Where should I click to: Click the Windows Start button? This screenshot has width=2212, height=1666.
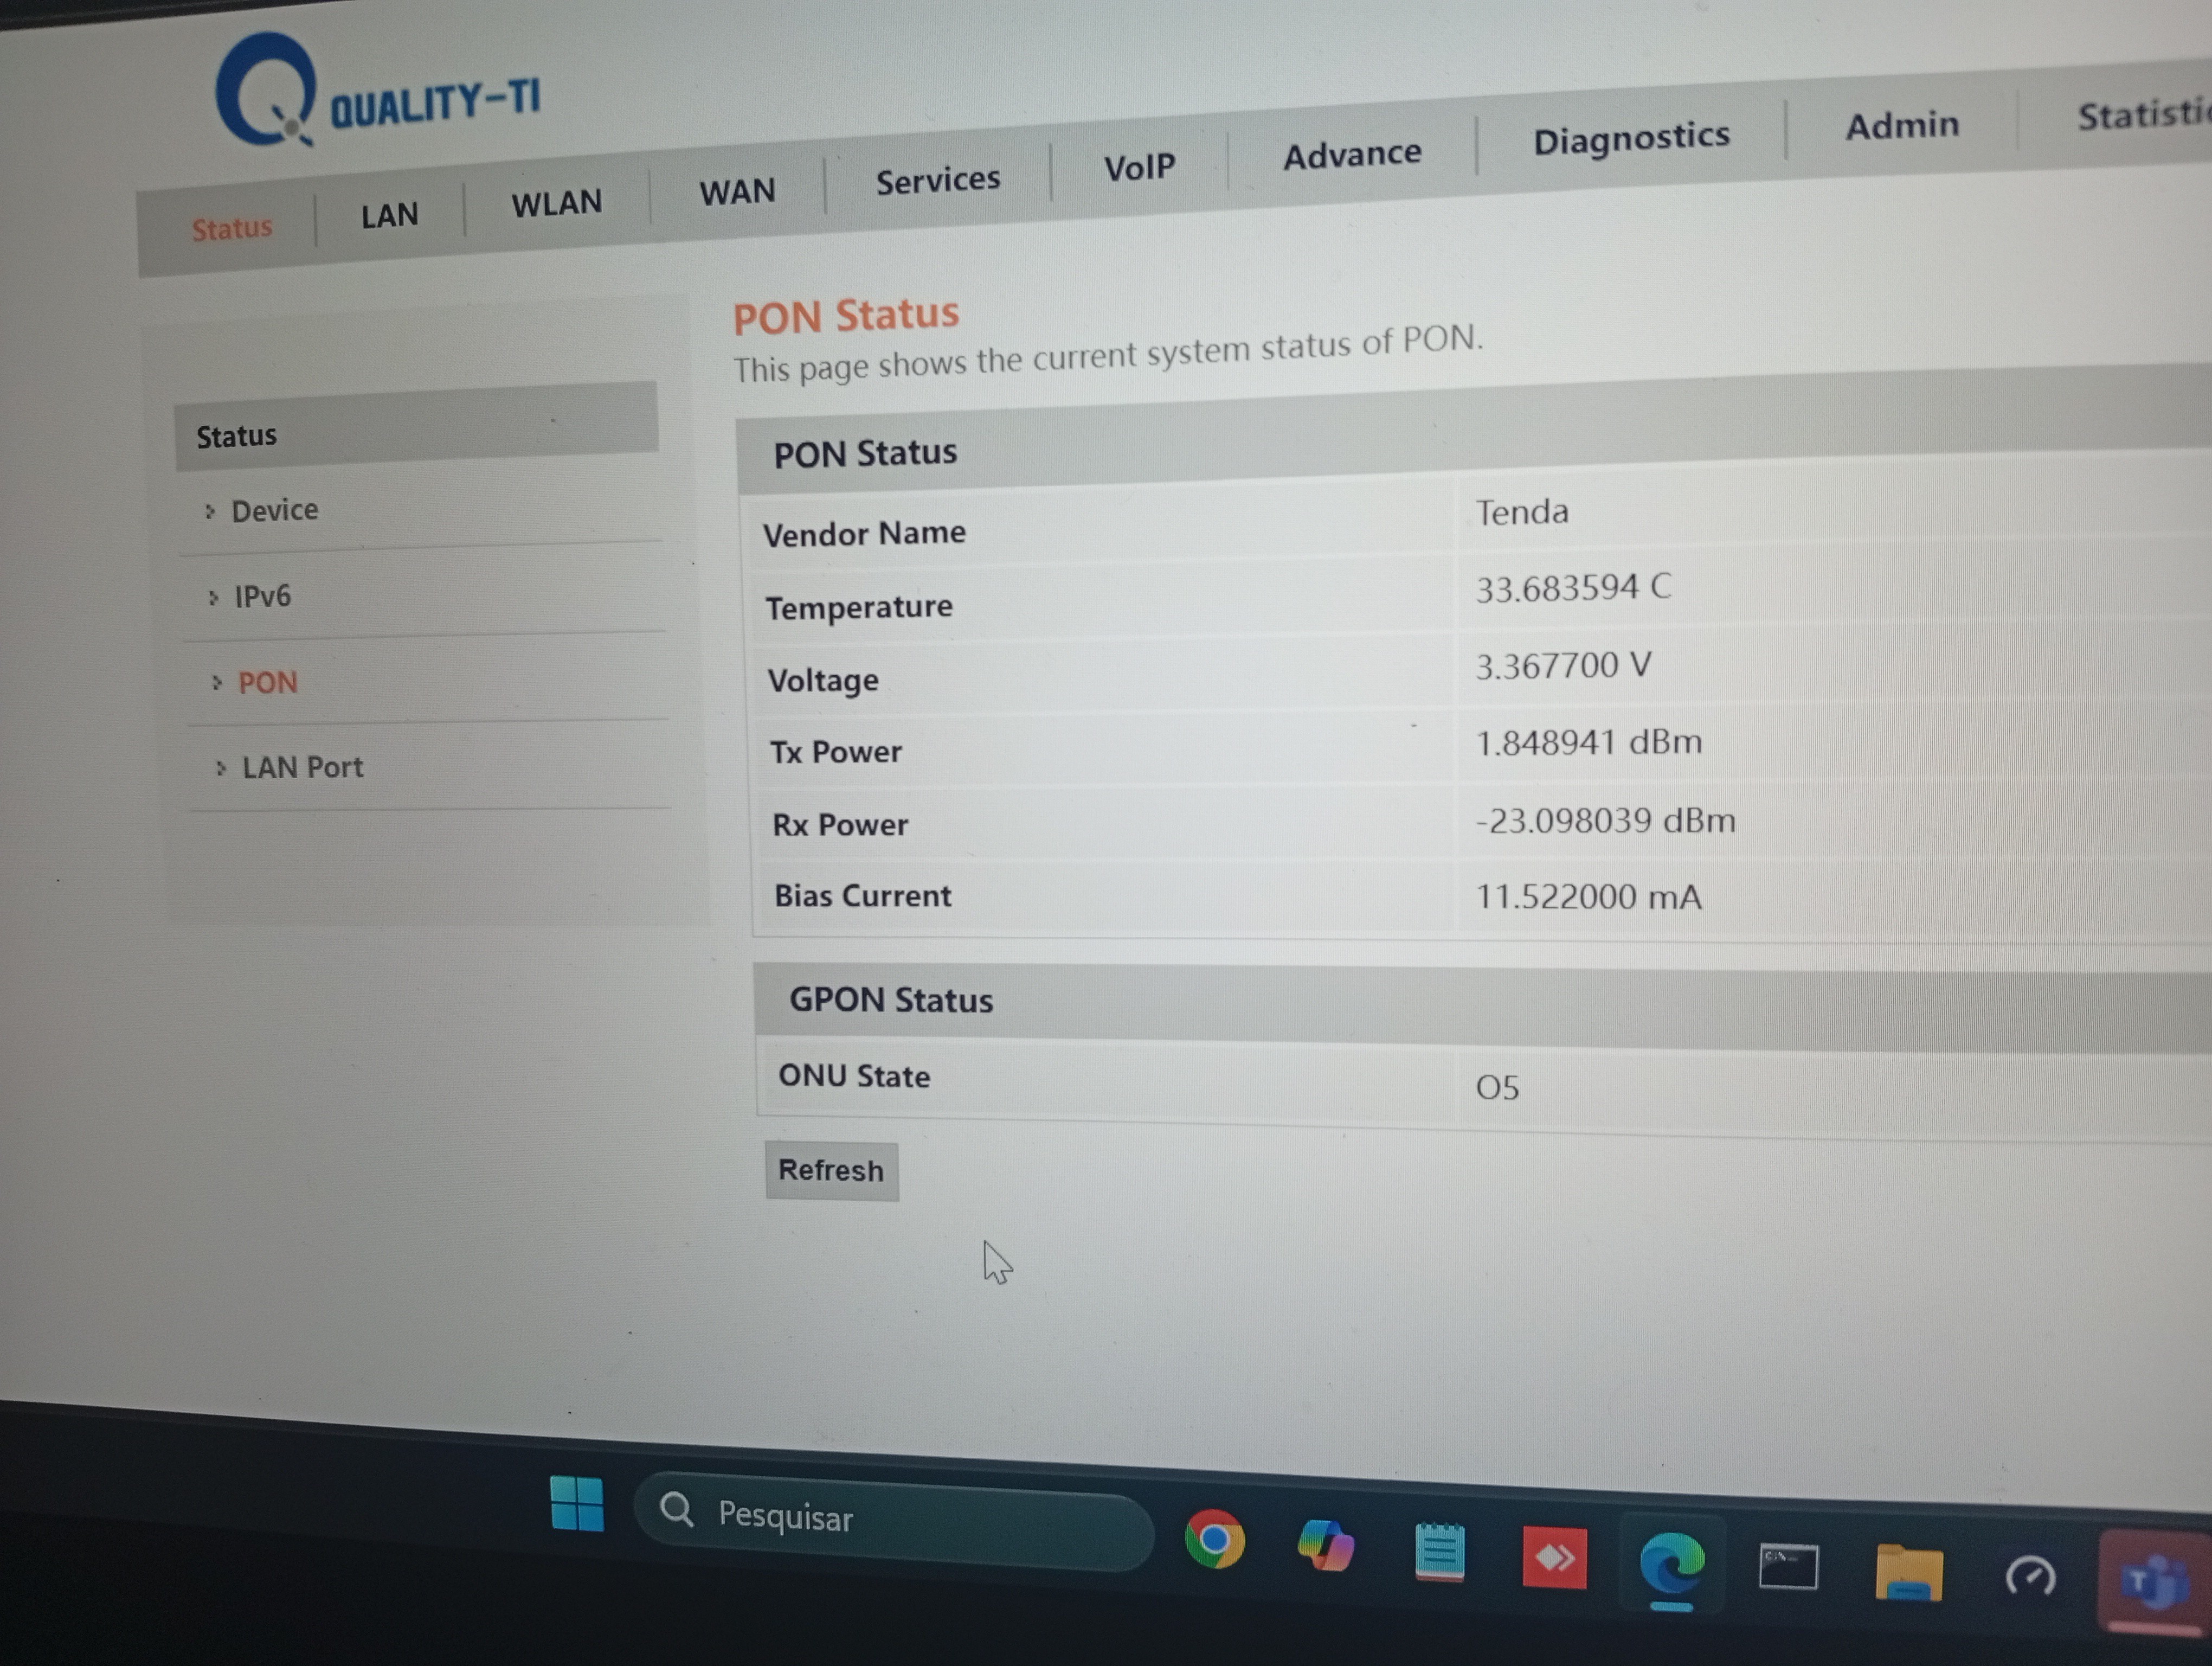pyautogui.click(x=577, y=1503)
